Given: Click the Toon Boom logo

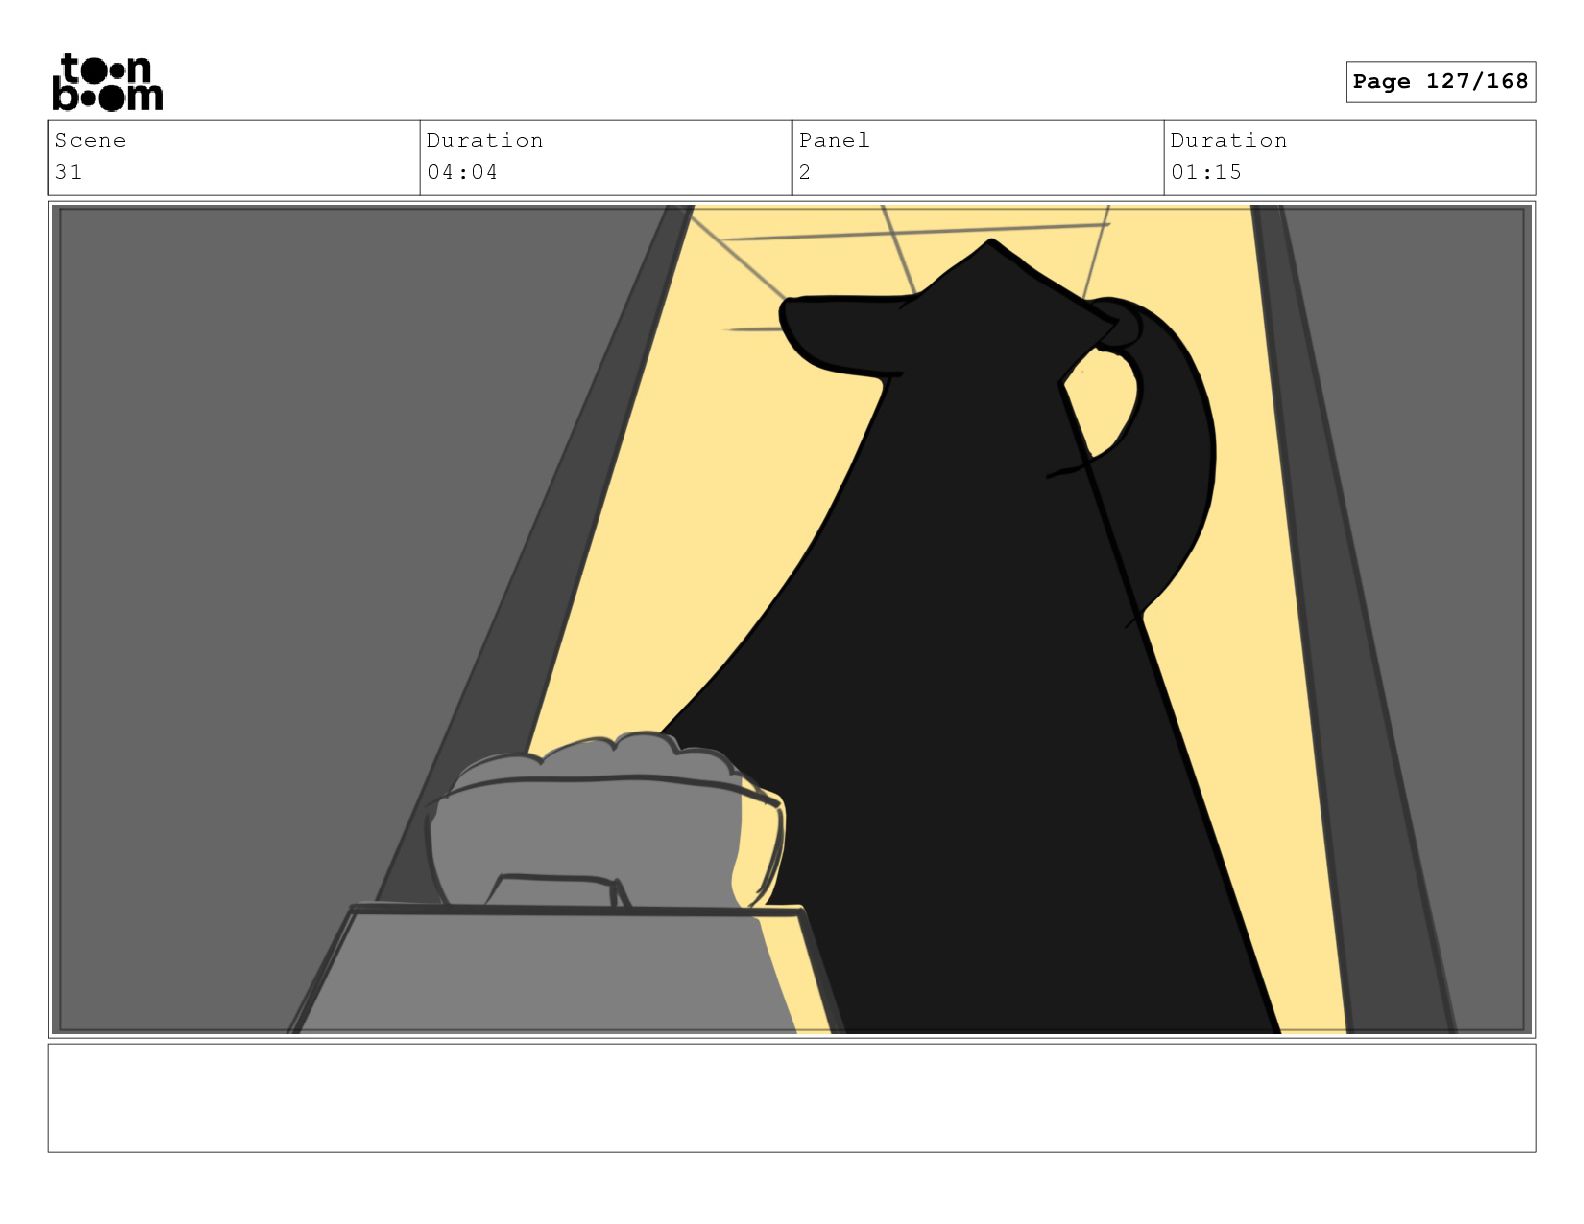Looking at the screenshot, I should click(107, 82).
